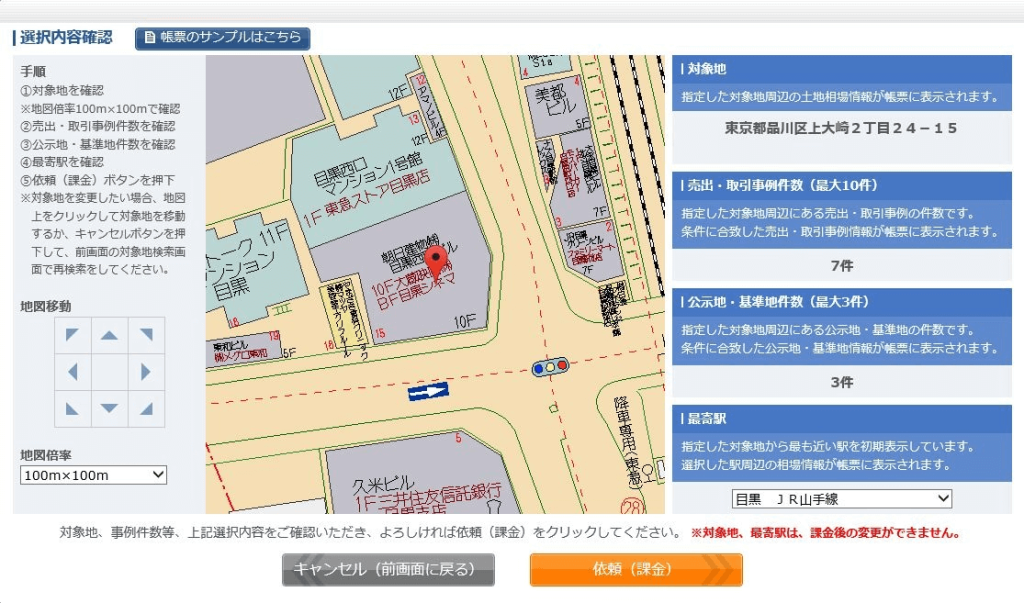The image size is (1024, 603).
Task: Pan map down with south arrow
Action: tap(110, 408)
